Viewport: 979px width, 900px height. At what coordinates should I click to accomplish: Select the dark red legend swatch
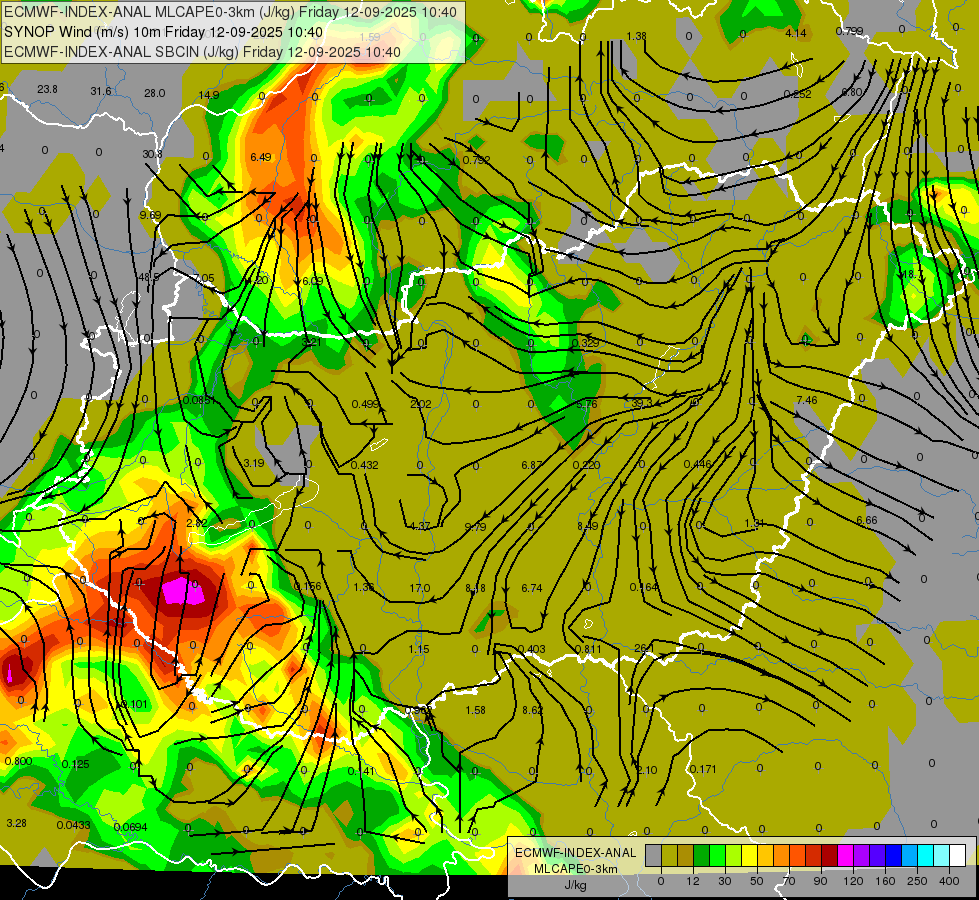(829, 856)
